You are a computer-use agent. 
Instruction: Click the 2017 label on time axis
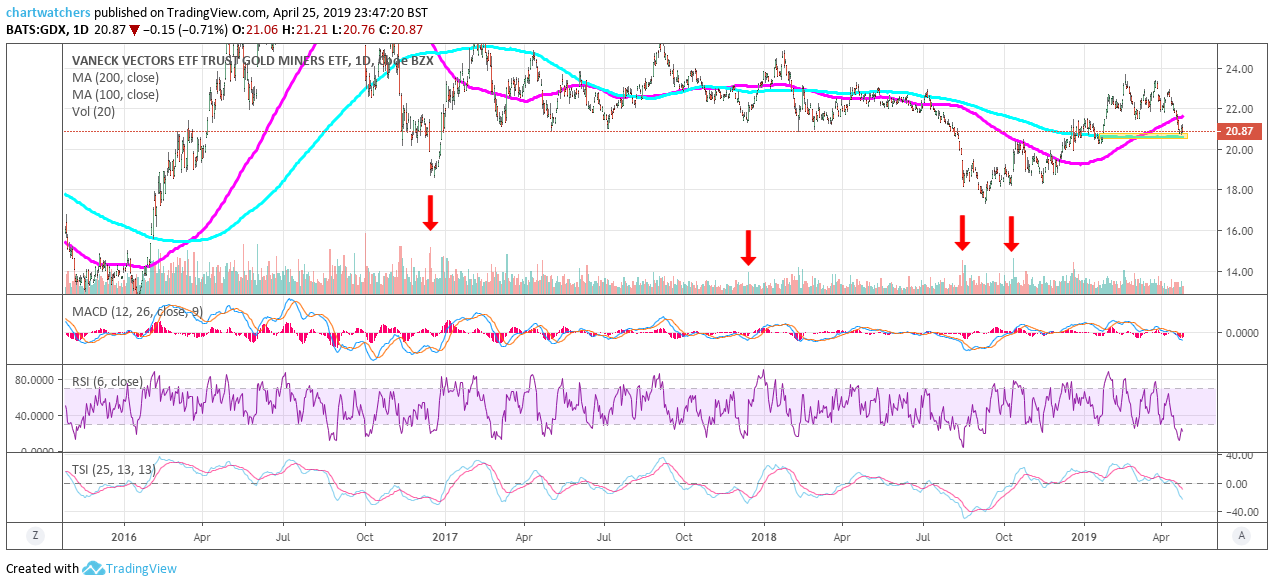[x=445, y=536]
